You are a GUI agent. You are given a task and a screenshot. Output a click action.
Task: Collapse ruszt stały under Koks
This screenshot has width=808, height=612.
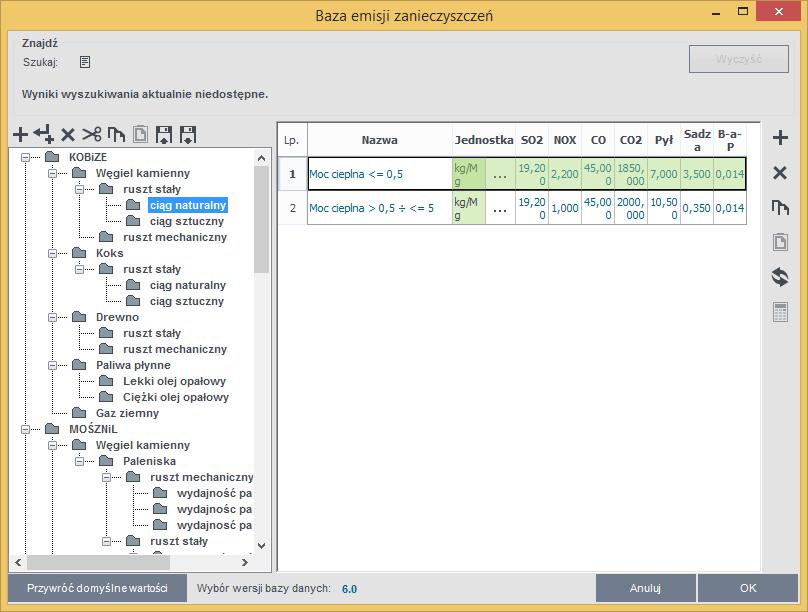(x=79, y=269)
